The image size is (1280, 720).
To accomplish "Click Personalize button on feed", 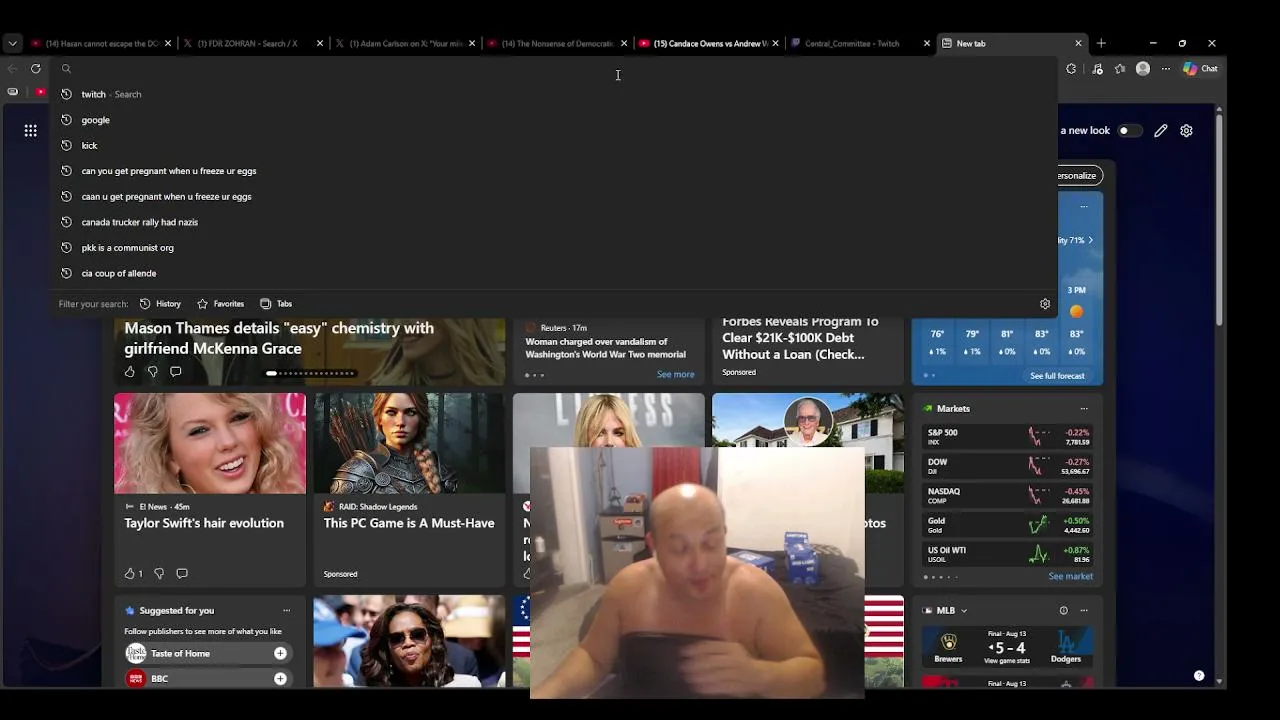I will 1077,176.
